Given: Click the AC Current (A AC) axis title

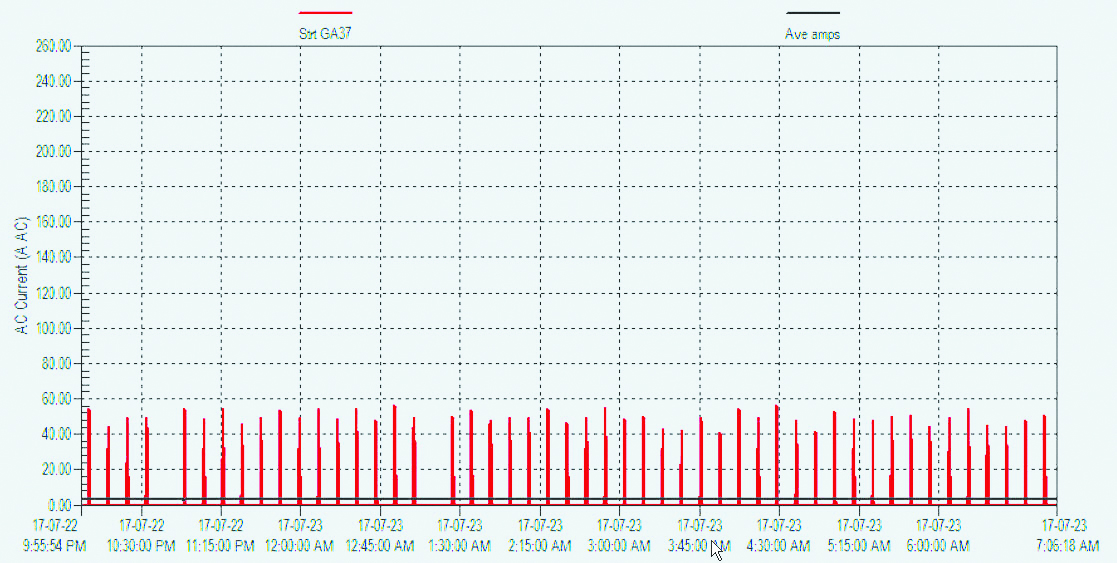Looking at the screenshot, I should coord(23,274).
